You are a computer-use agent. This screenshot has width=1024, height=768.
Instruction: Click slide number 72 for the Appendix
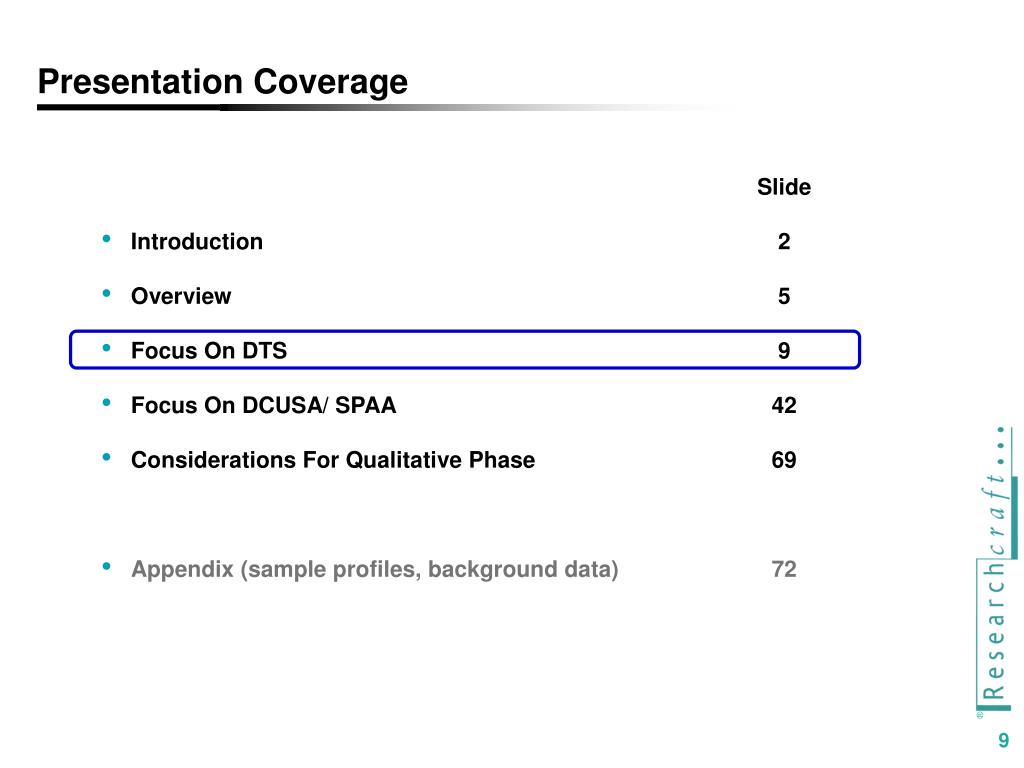pos(784,570)
